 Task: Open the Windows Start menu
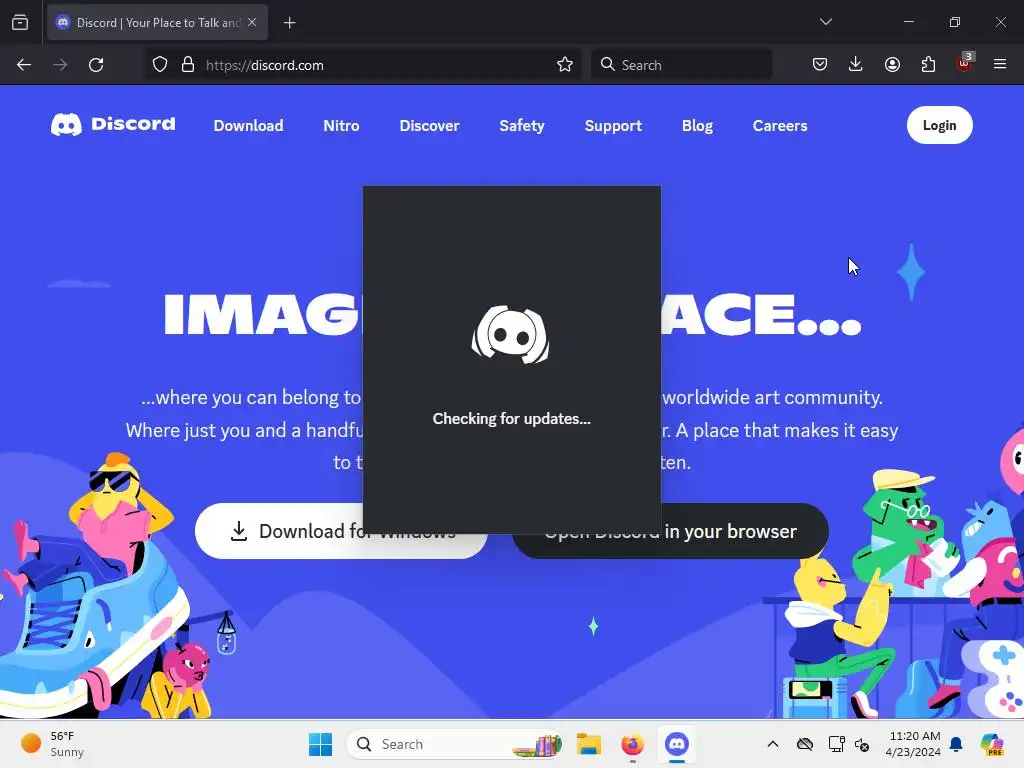(x=320, y=744)
